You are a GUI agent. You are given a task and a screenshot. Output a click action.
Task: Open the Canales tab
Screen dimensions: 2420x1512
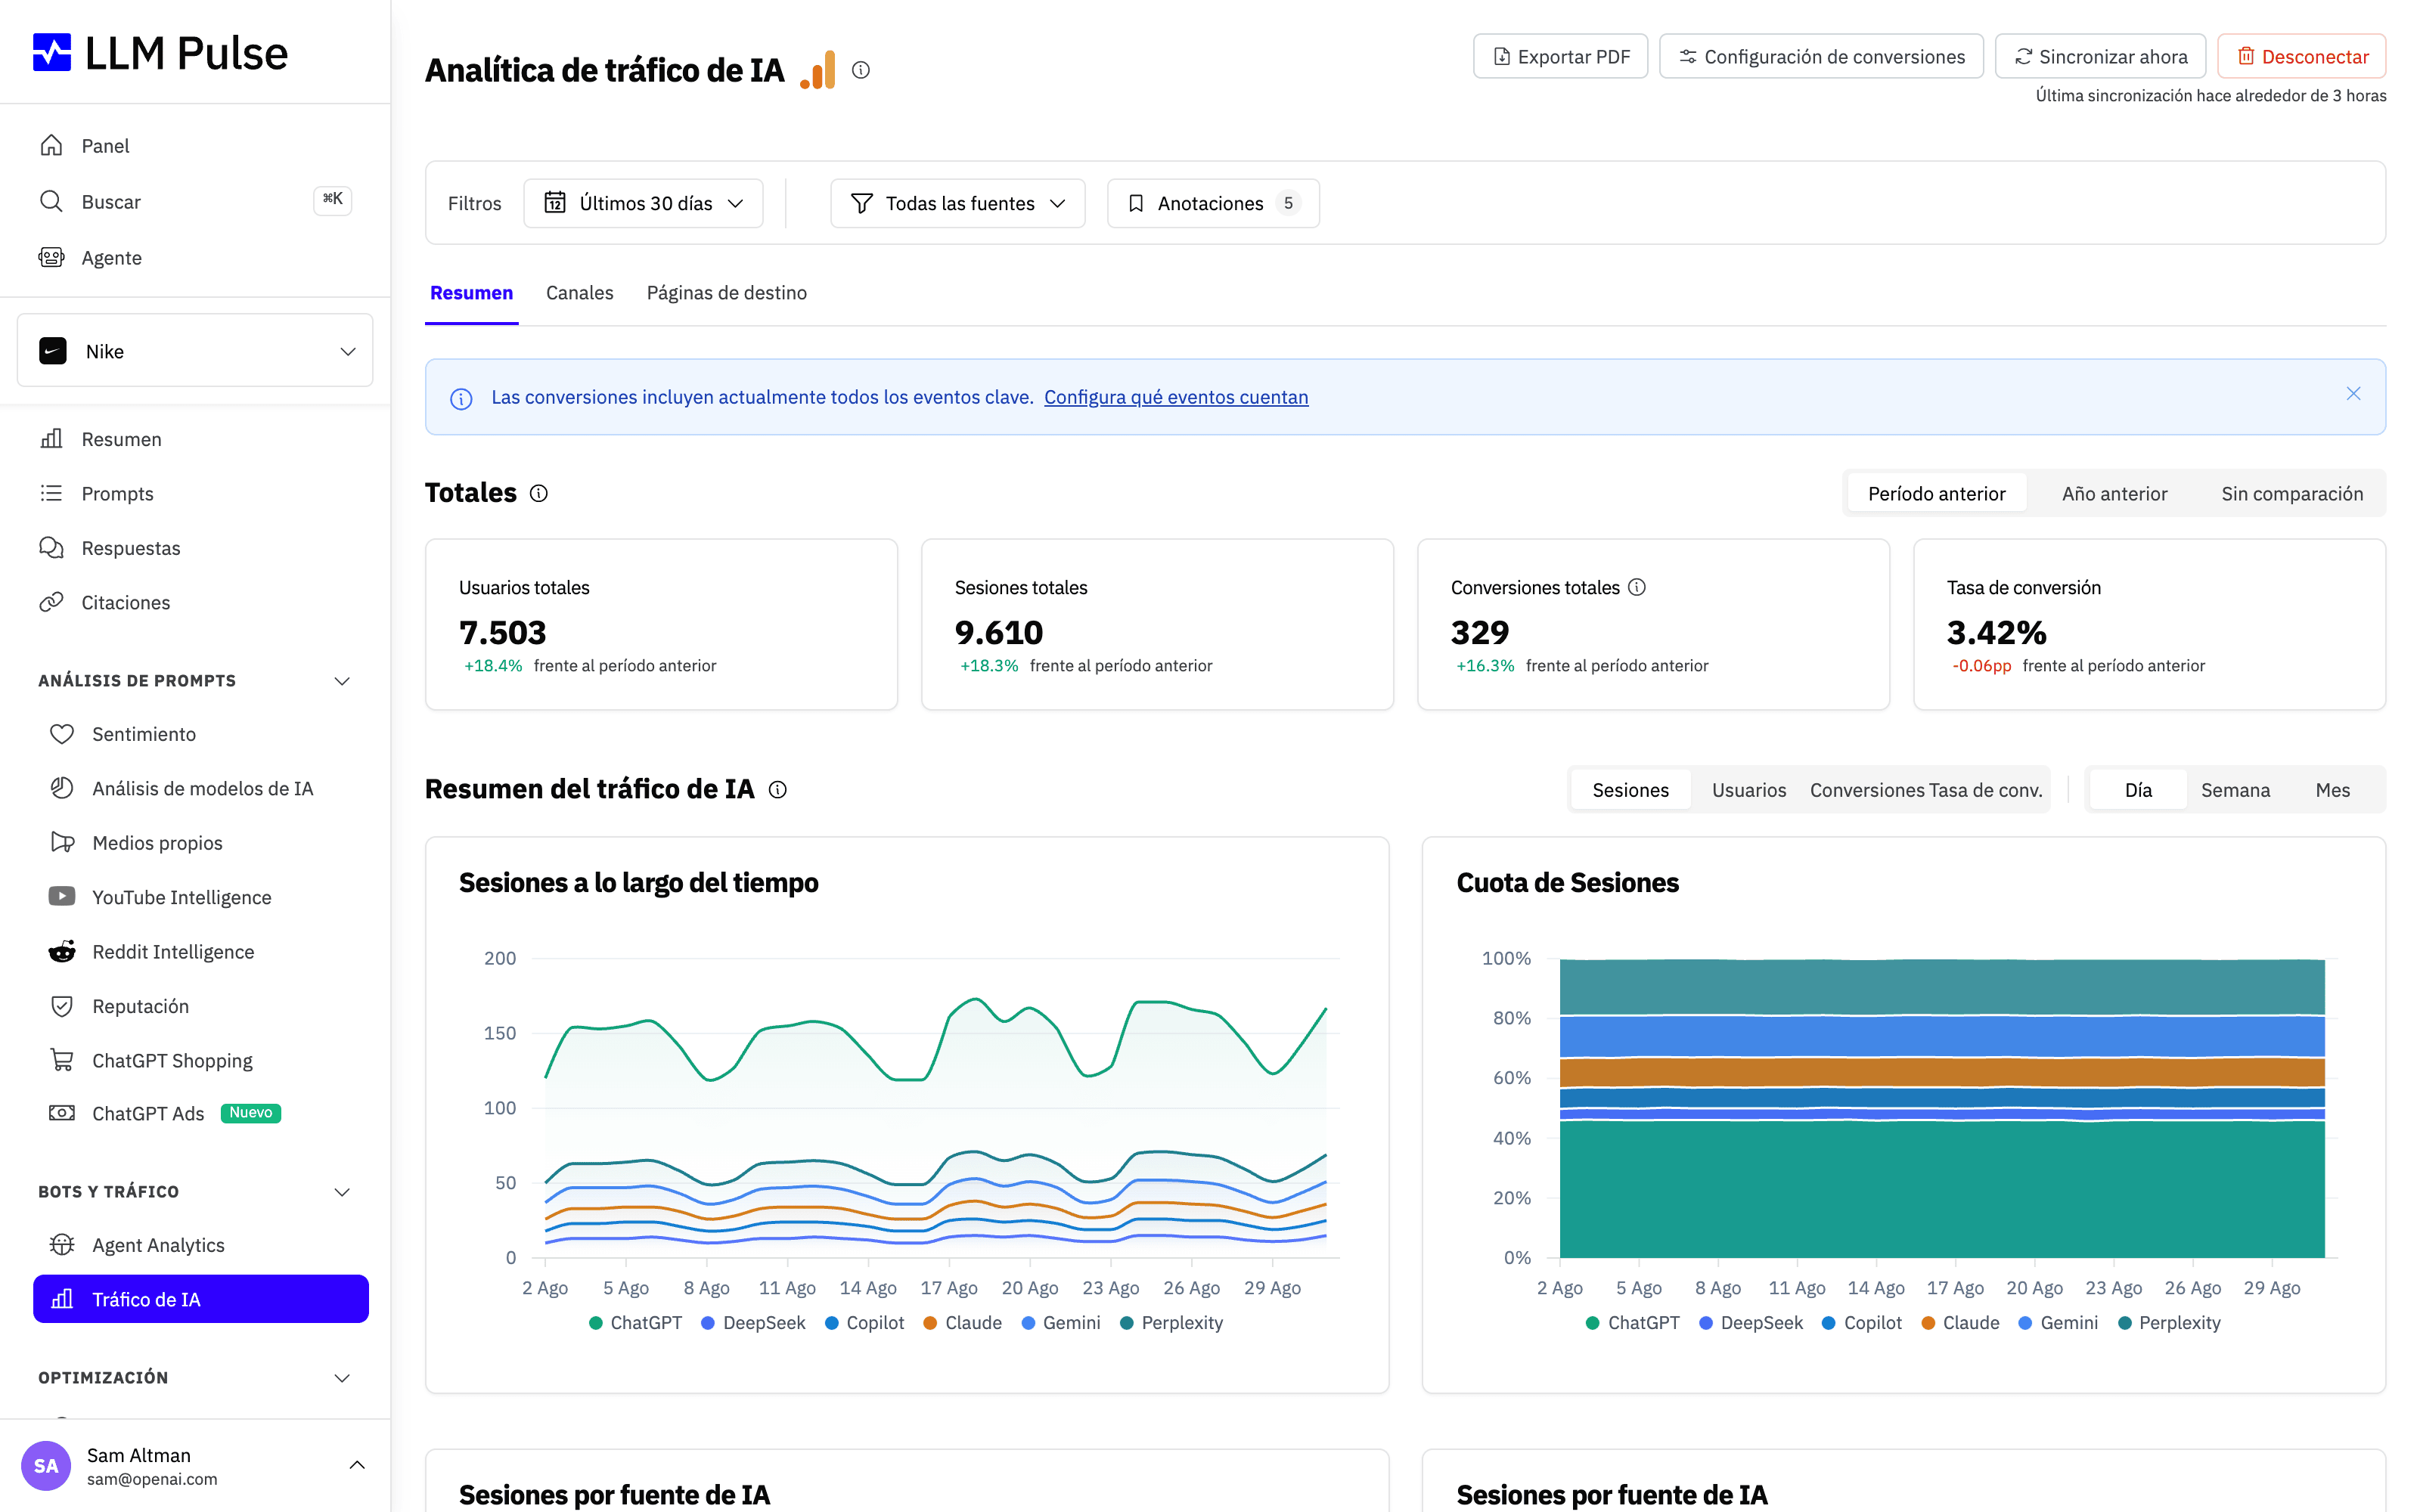[x=579, y=293]
